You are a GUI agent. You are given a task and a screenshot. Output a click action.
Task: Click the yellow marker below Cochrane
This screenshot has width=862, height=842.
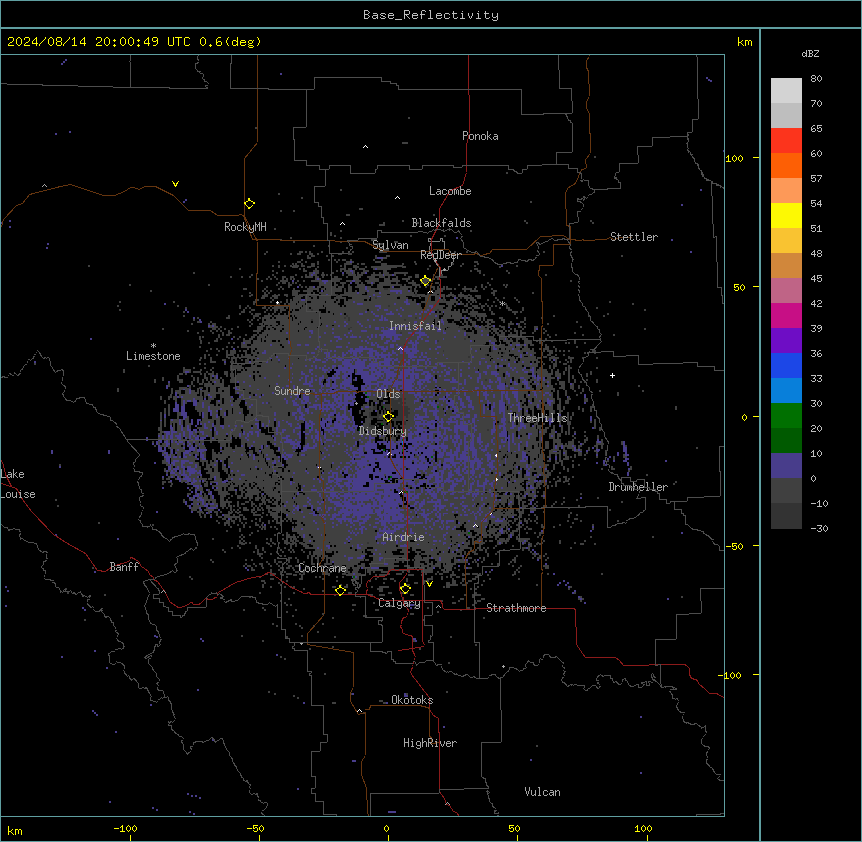pos(340,590)
